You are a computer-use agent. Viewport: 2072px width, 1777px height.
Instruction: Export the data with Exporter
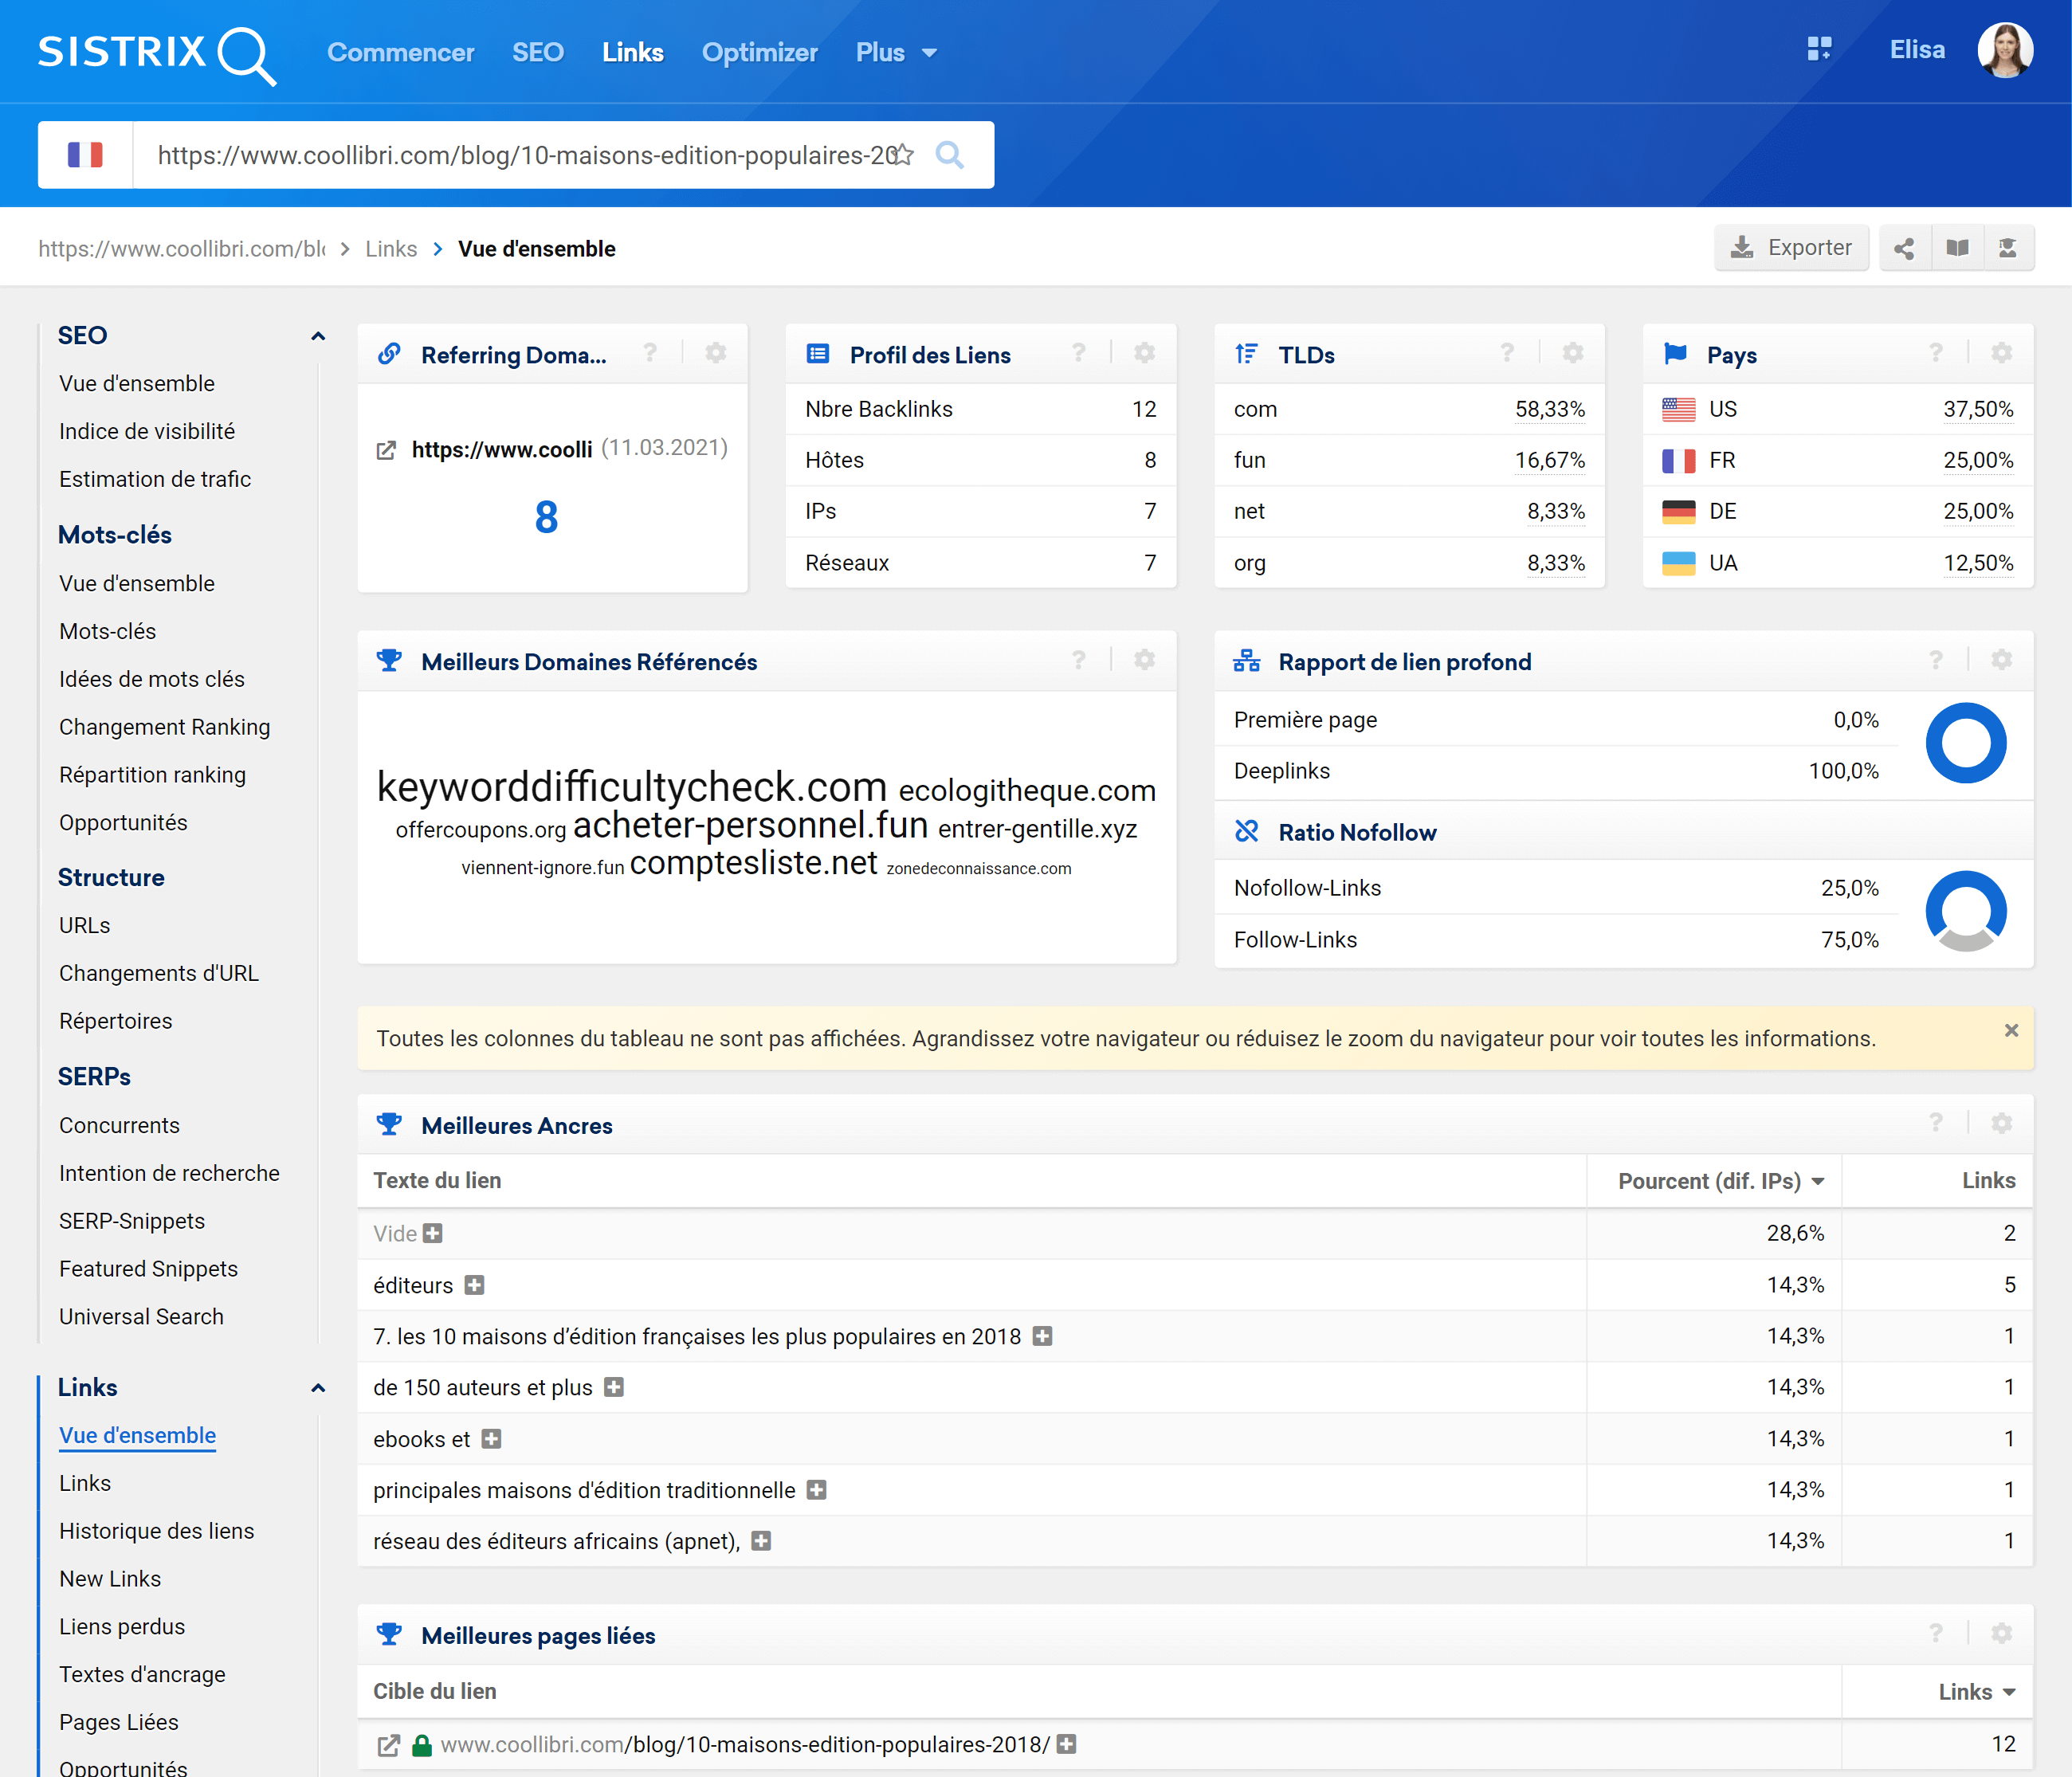pos(1791,248)
